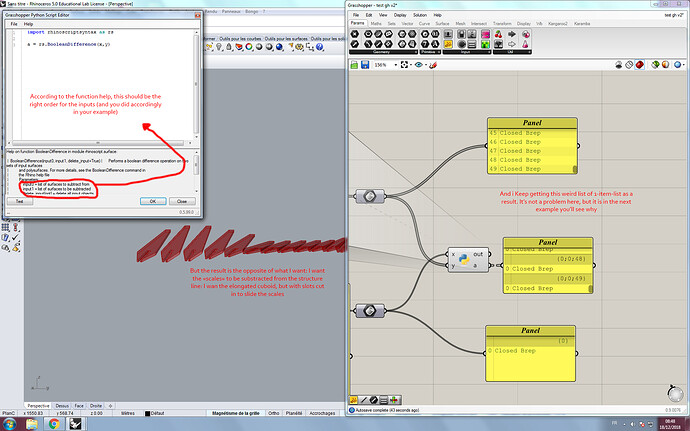
Task: Open Outils pour les surfaces toolbar tab
Action: (x=286, y=39)
